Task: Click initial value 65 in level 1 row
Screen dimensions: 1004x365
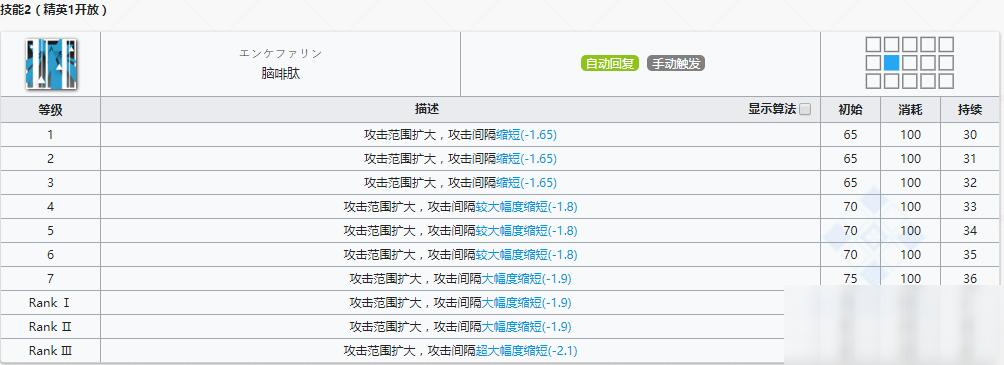Action: [850, 134]
